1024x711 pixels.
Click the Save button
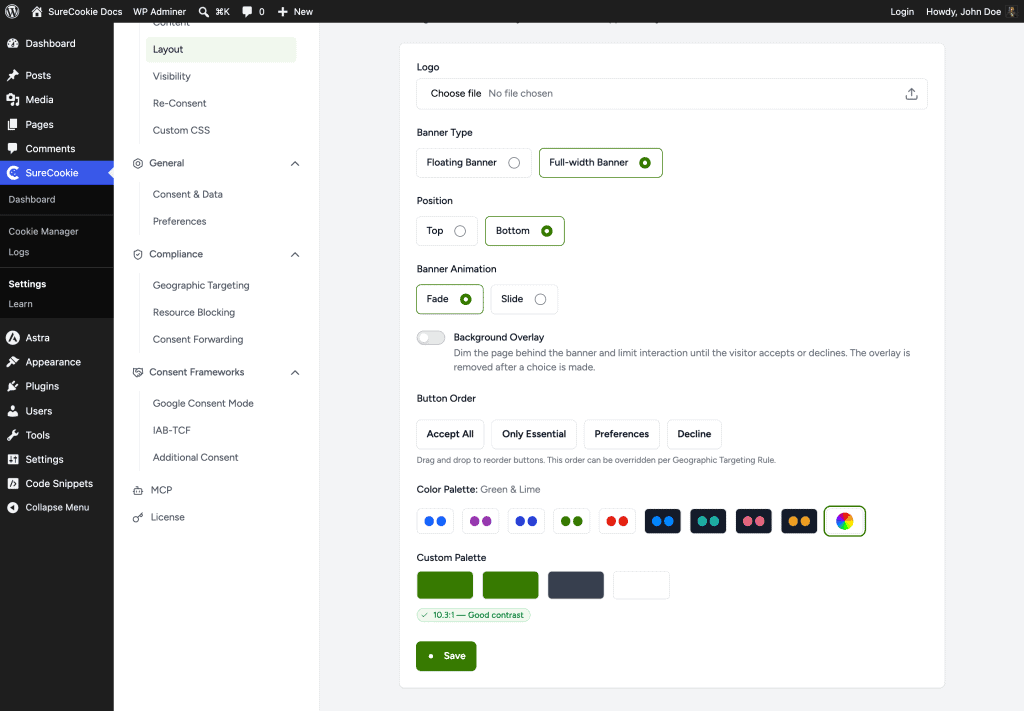point(446,656)
